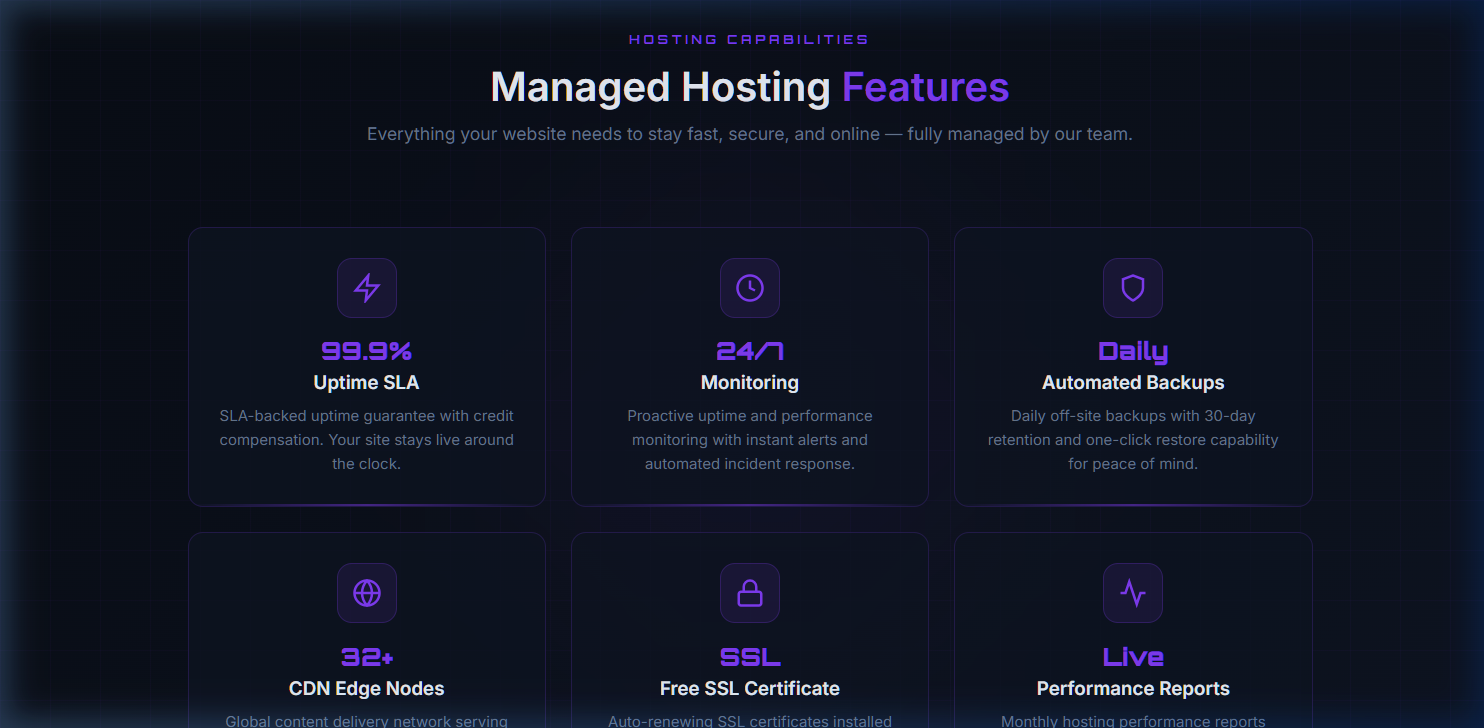The height and width of the screenshot is (728, 1484).
Task: Click the padlock icon above SSL
Action: 750,593
